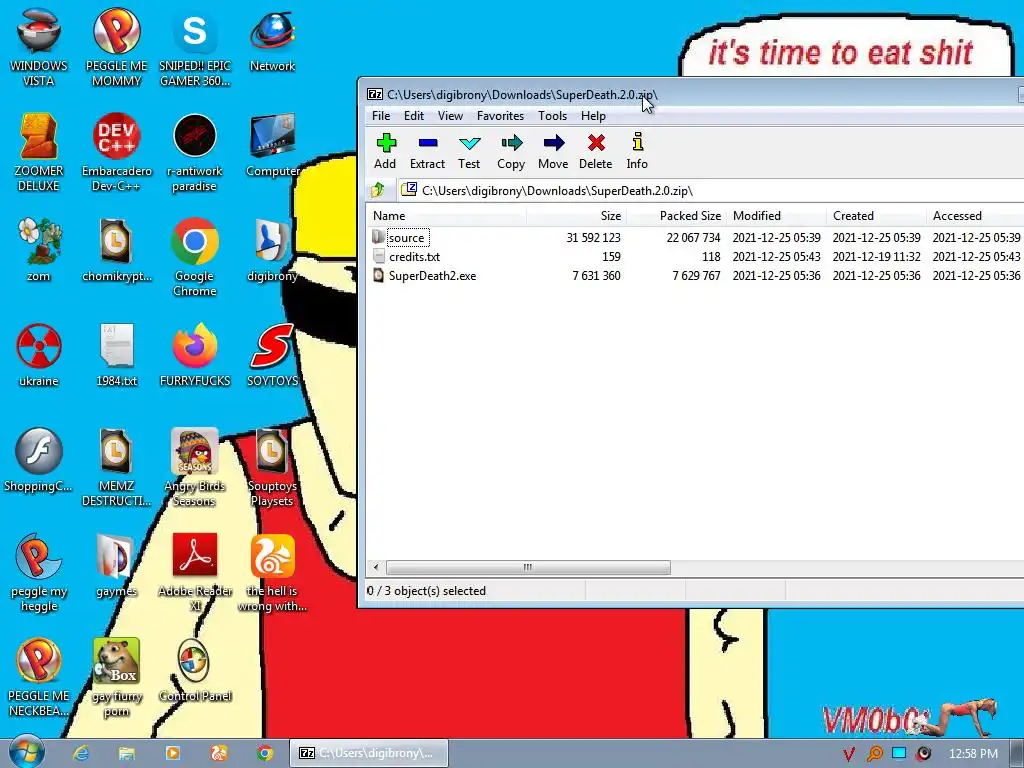
Task: Open the File menu
Action: coord(381,116)
